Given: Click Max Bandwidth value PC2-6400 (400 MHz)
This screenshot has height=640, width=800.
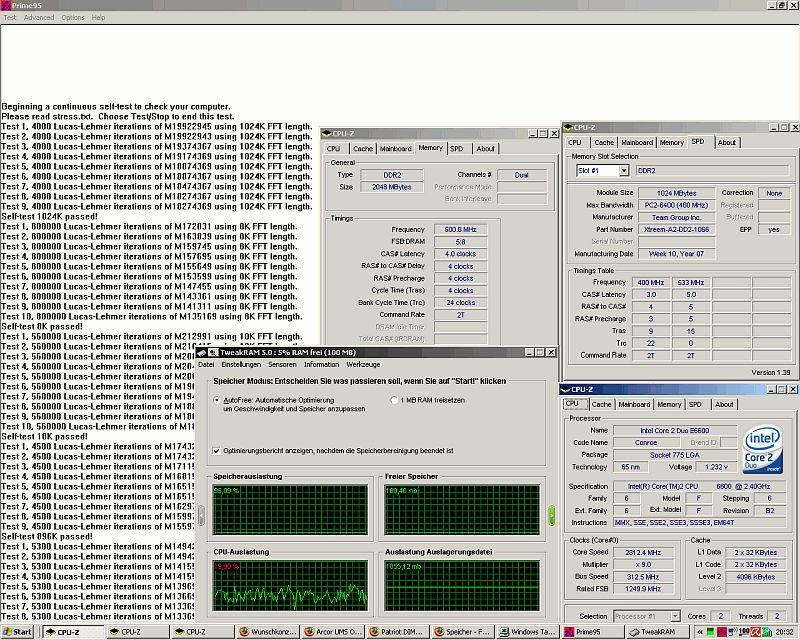Looking at the screenshot, I should click(x=677, y=205).
